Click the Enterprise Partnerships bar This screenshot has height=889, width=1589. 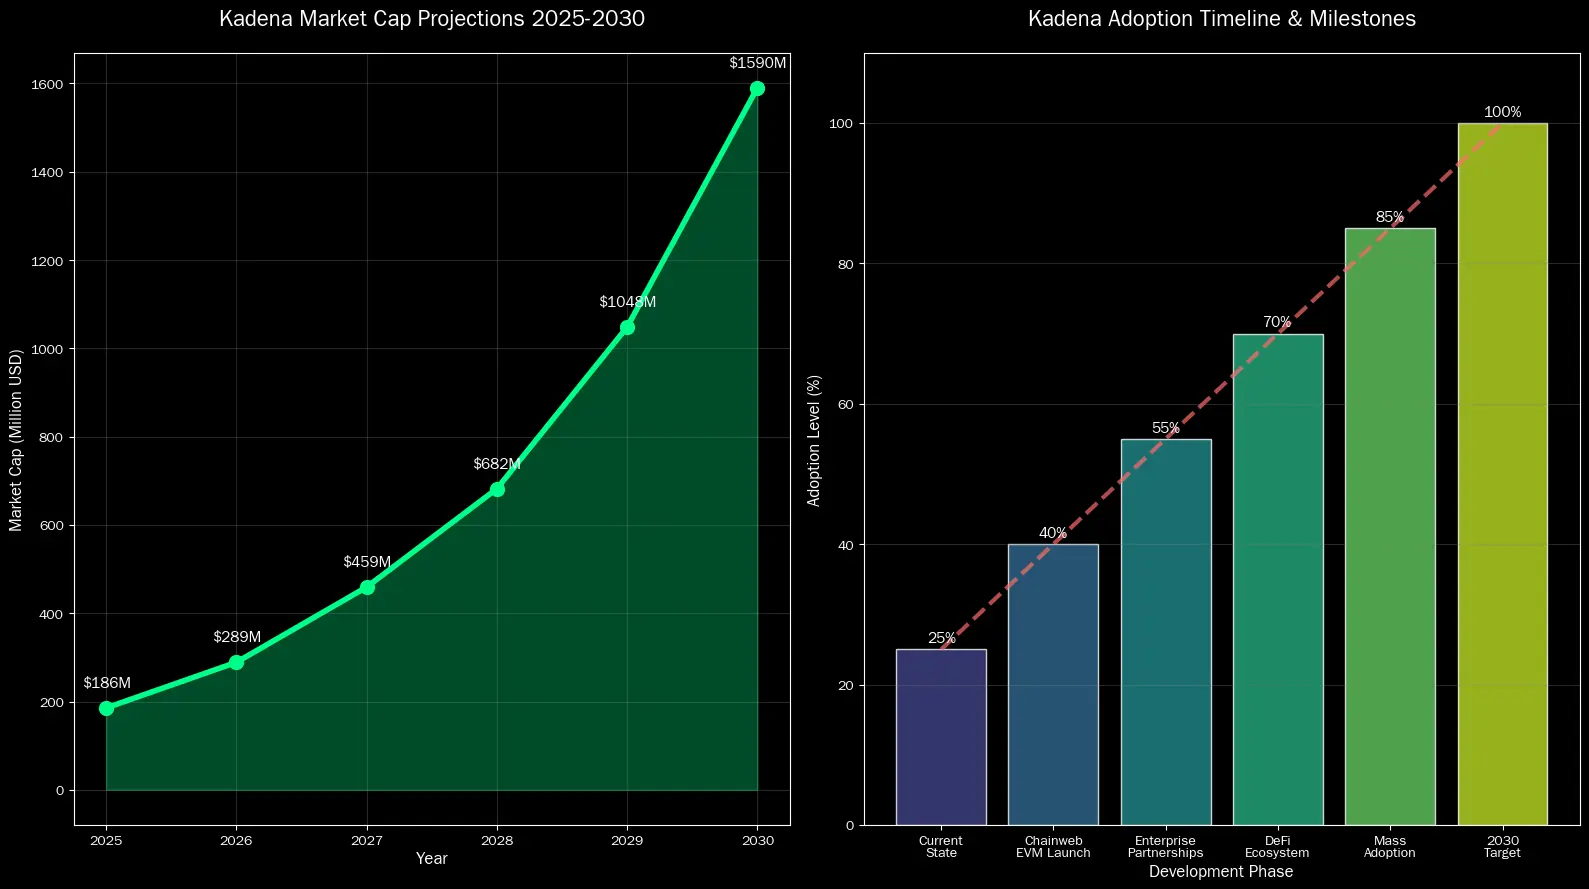pyautogui.click(x=1165, y=632)
